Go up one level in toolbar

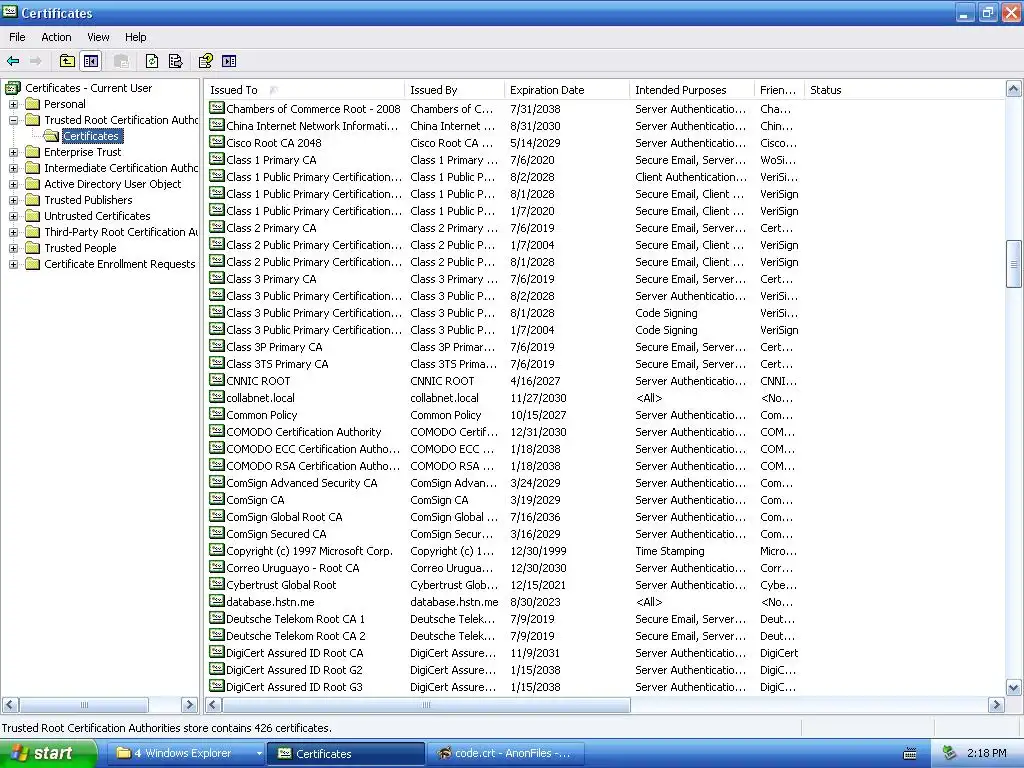pos(67,61)
